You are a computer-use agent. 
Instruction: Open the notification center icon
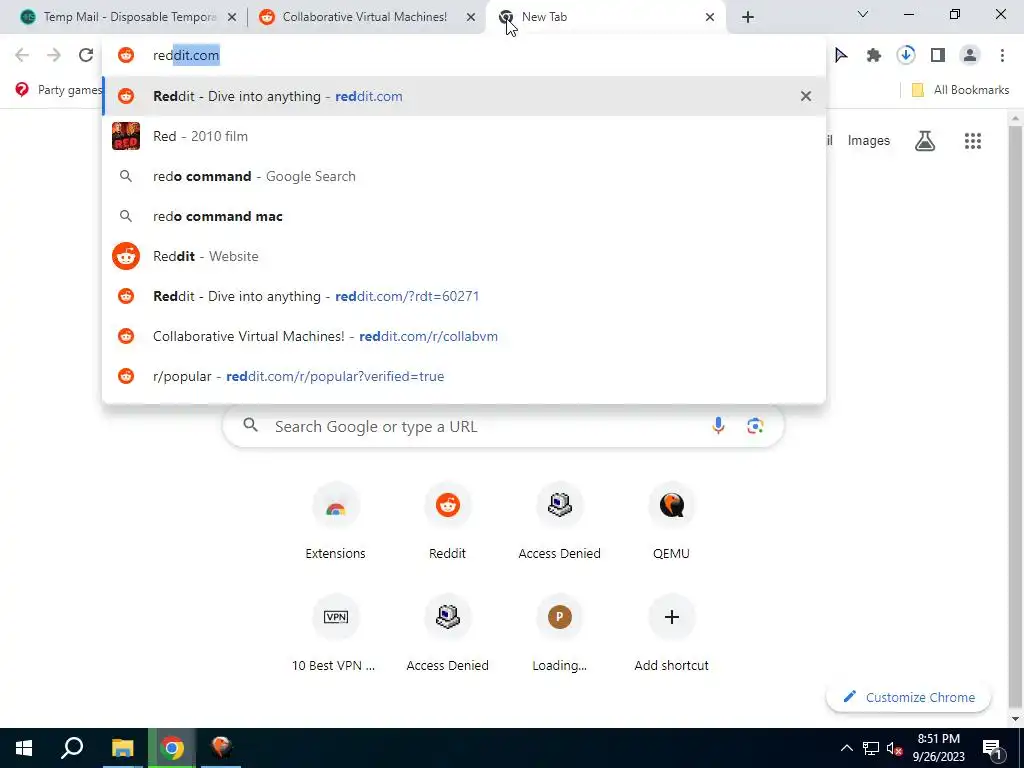992,748
